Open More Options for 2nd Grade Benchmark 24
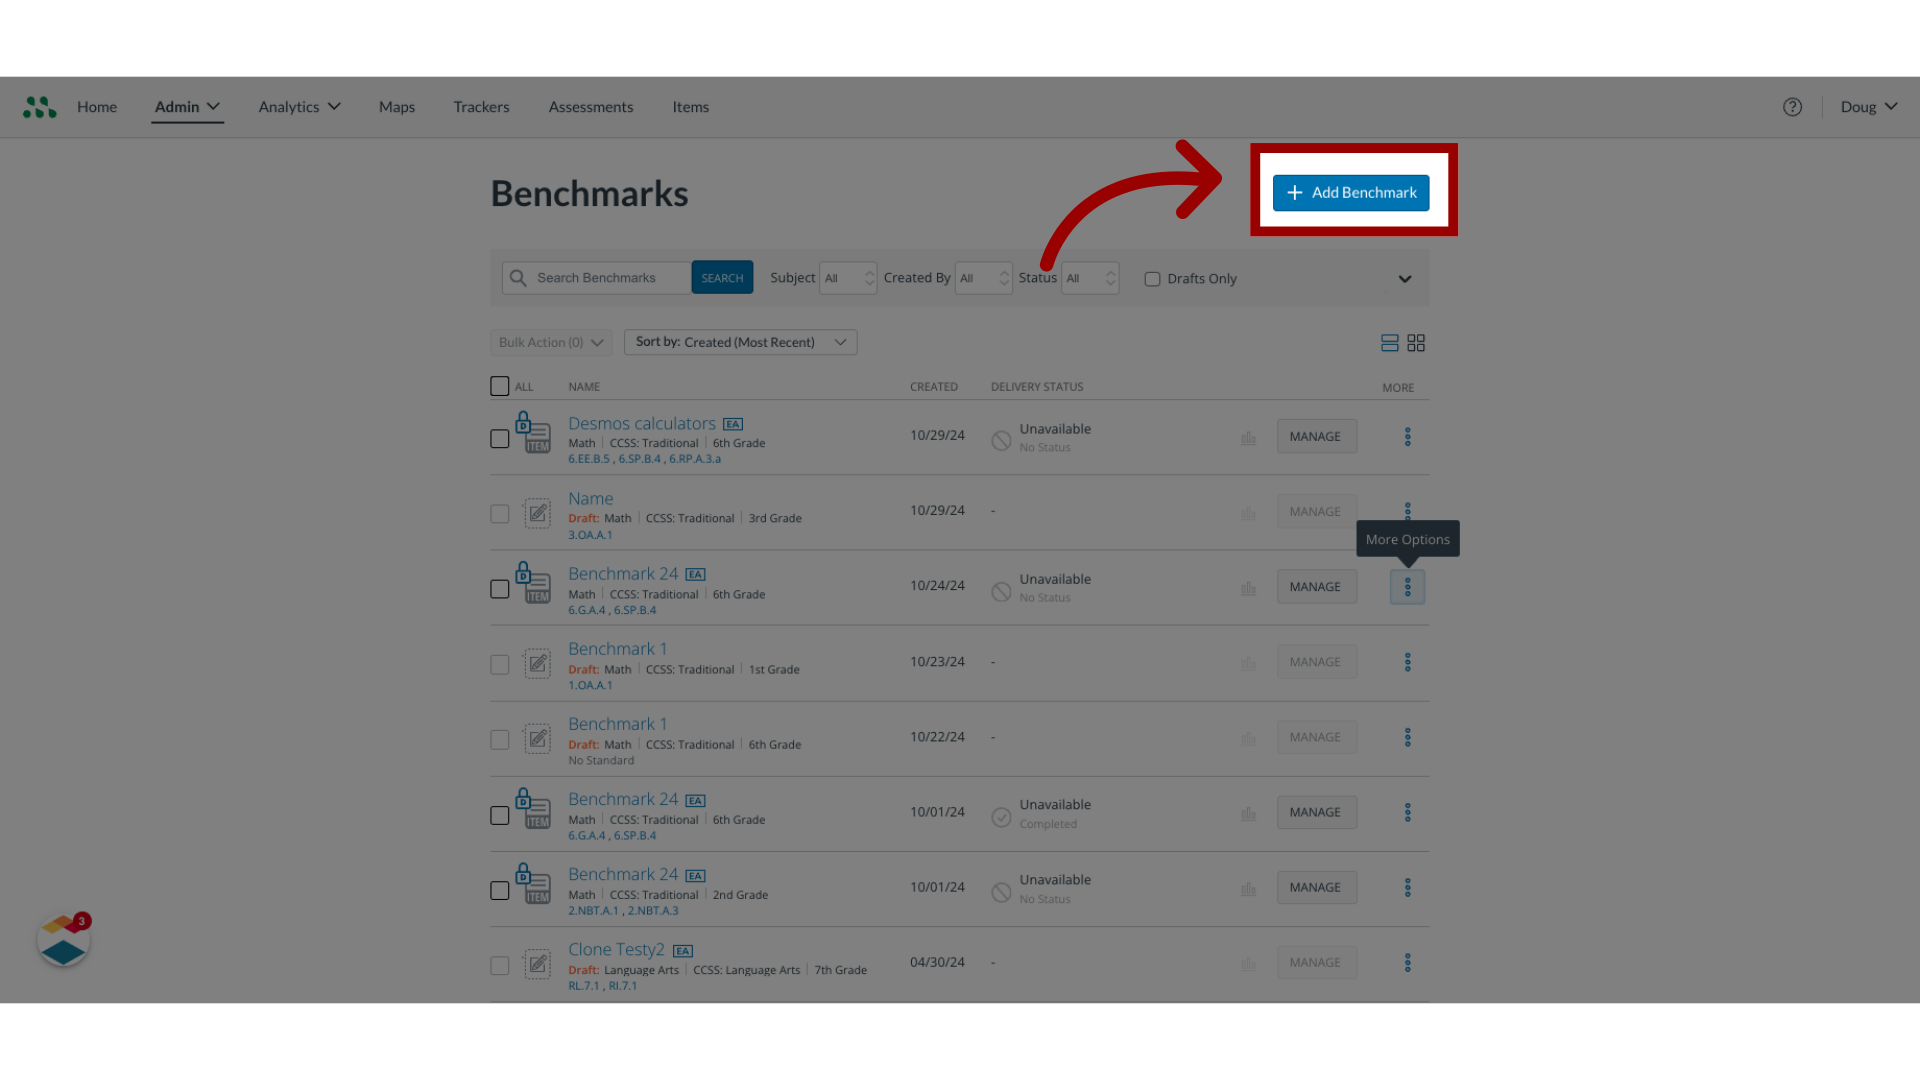The image size is (1920, 1080). [1407, 887]
